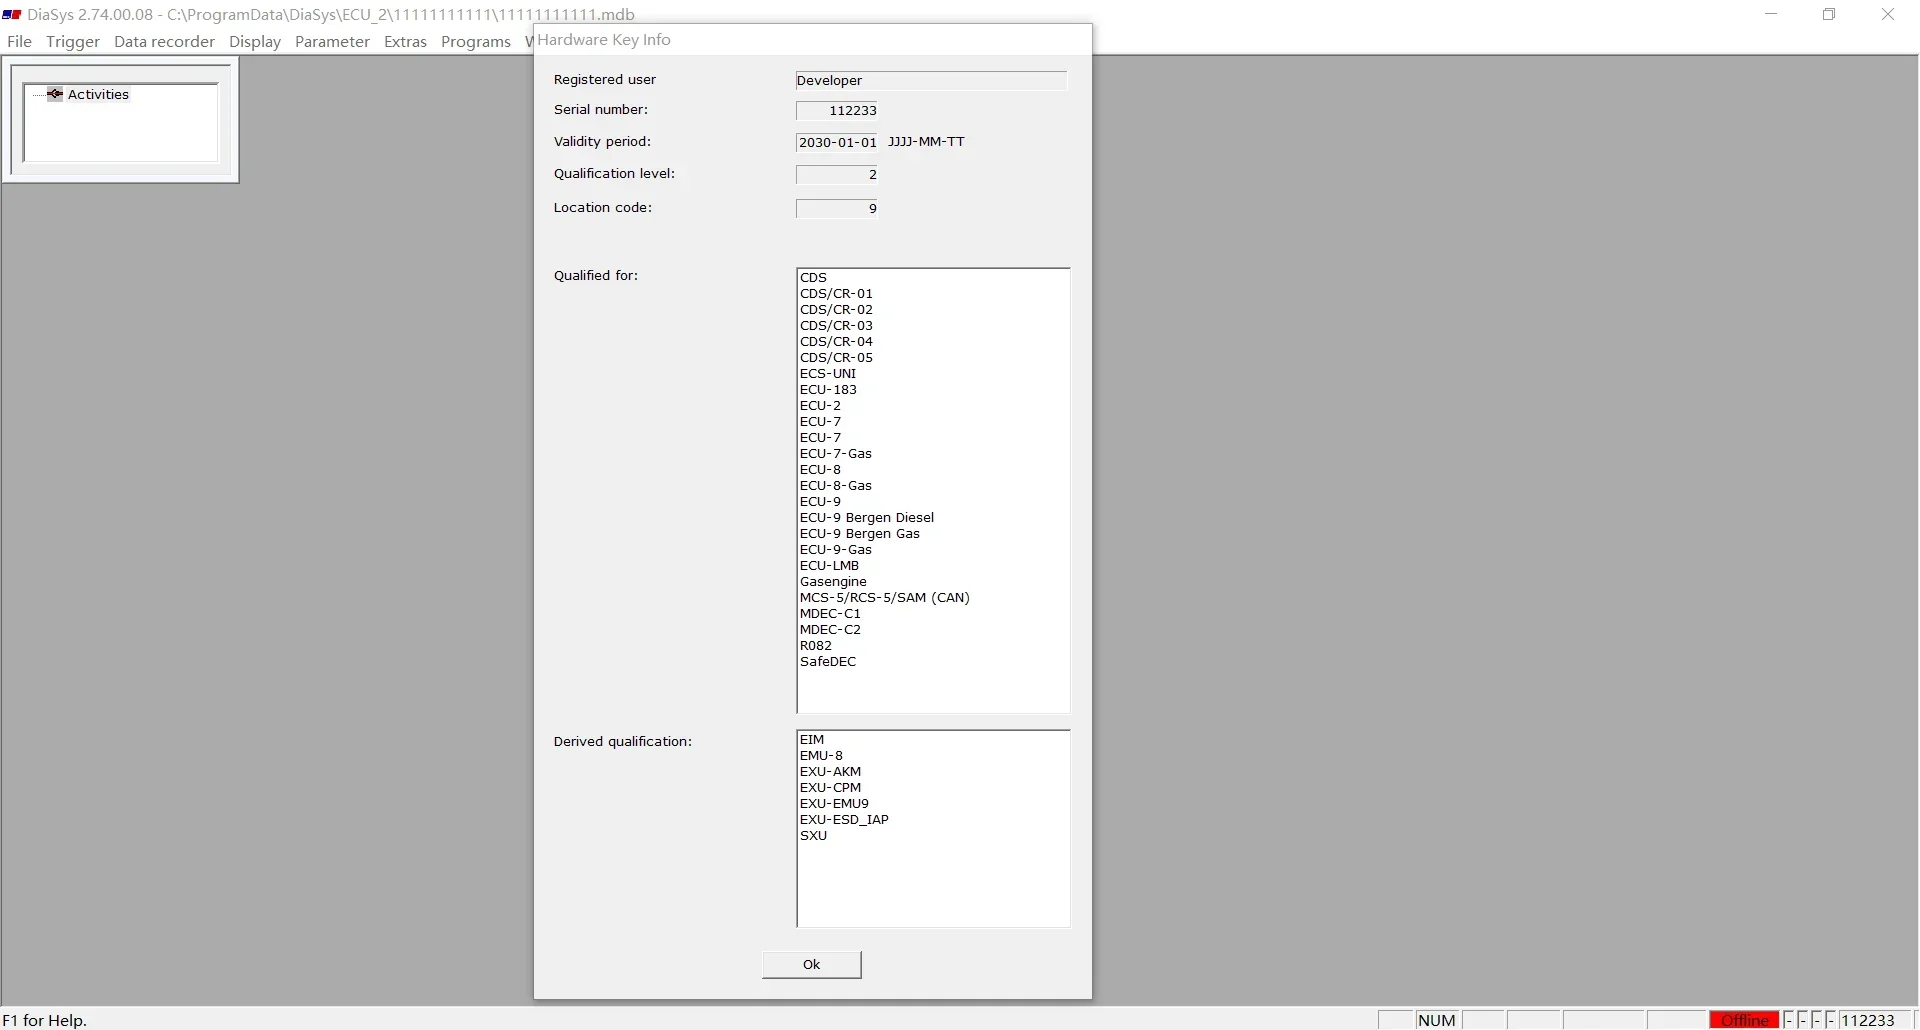Minimize the DiaSys window
Viewport: 1920px width, 1030px height.
[x=1771, y=14]
